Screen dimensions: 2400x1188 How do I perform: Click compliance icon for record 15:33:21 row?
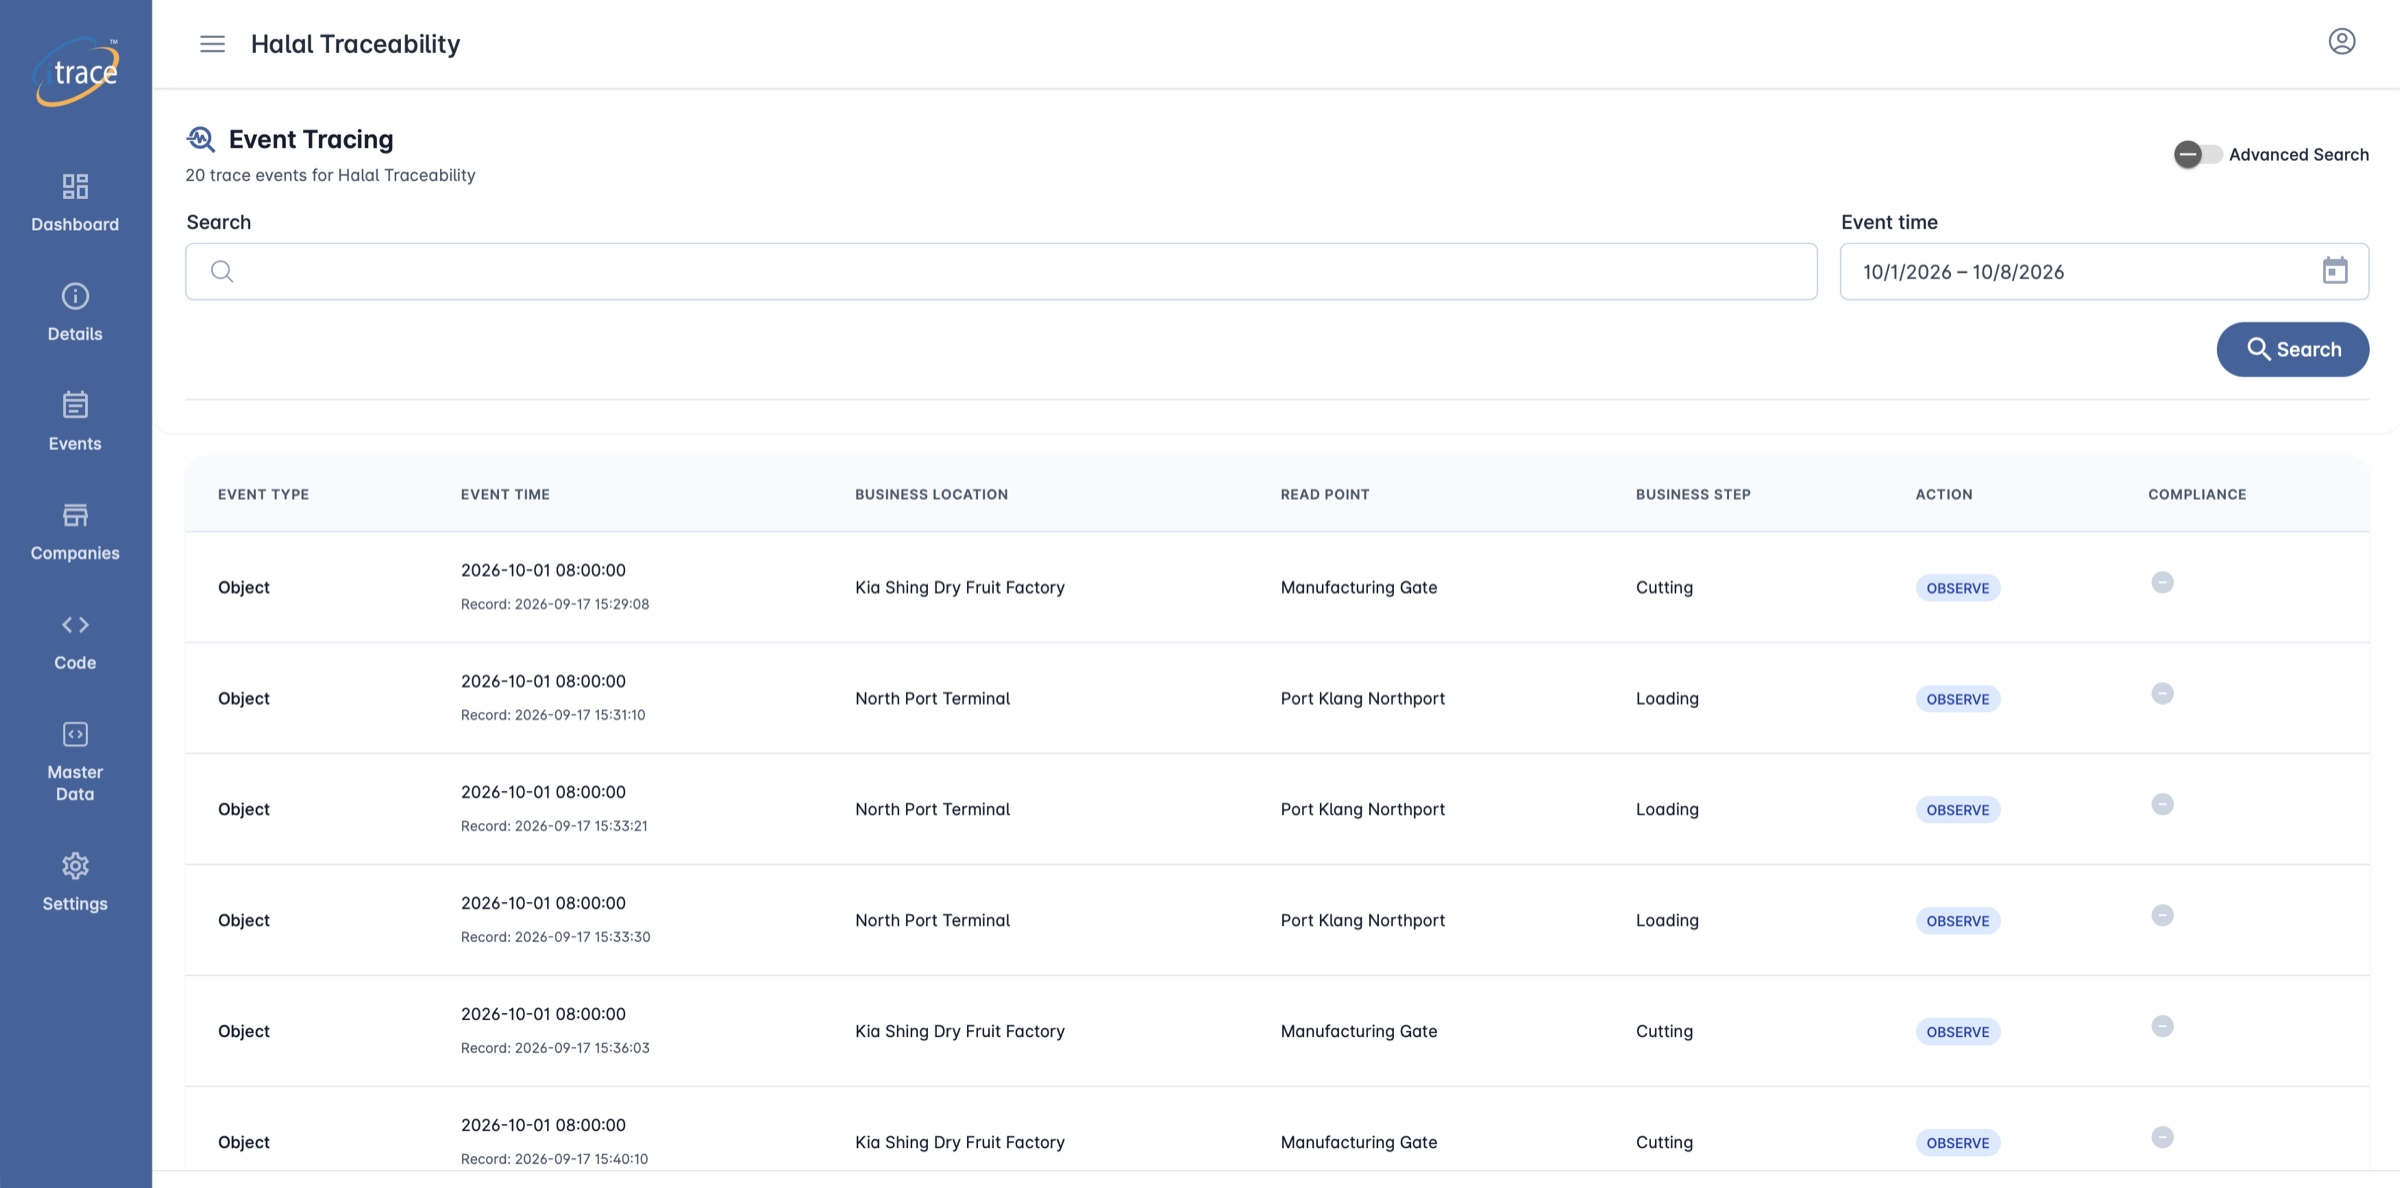pos(2162,804)
